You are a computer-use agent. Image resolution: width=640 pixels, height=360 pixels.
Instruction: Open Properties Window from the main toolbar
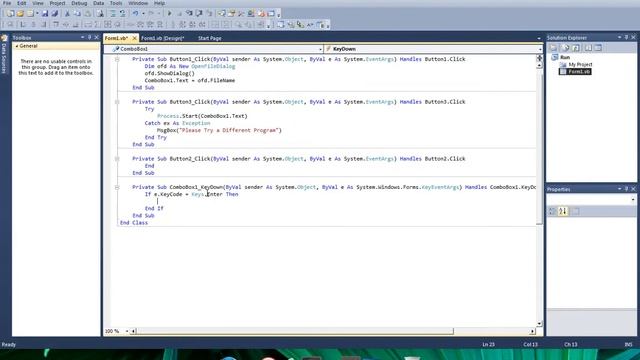pos(232,13)
